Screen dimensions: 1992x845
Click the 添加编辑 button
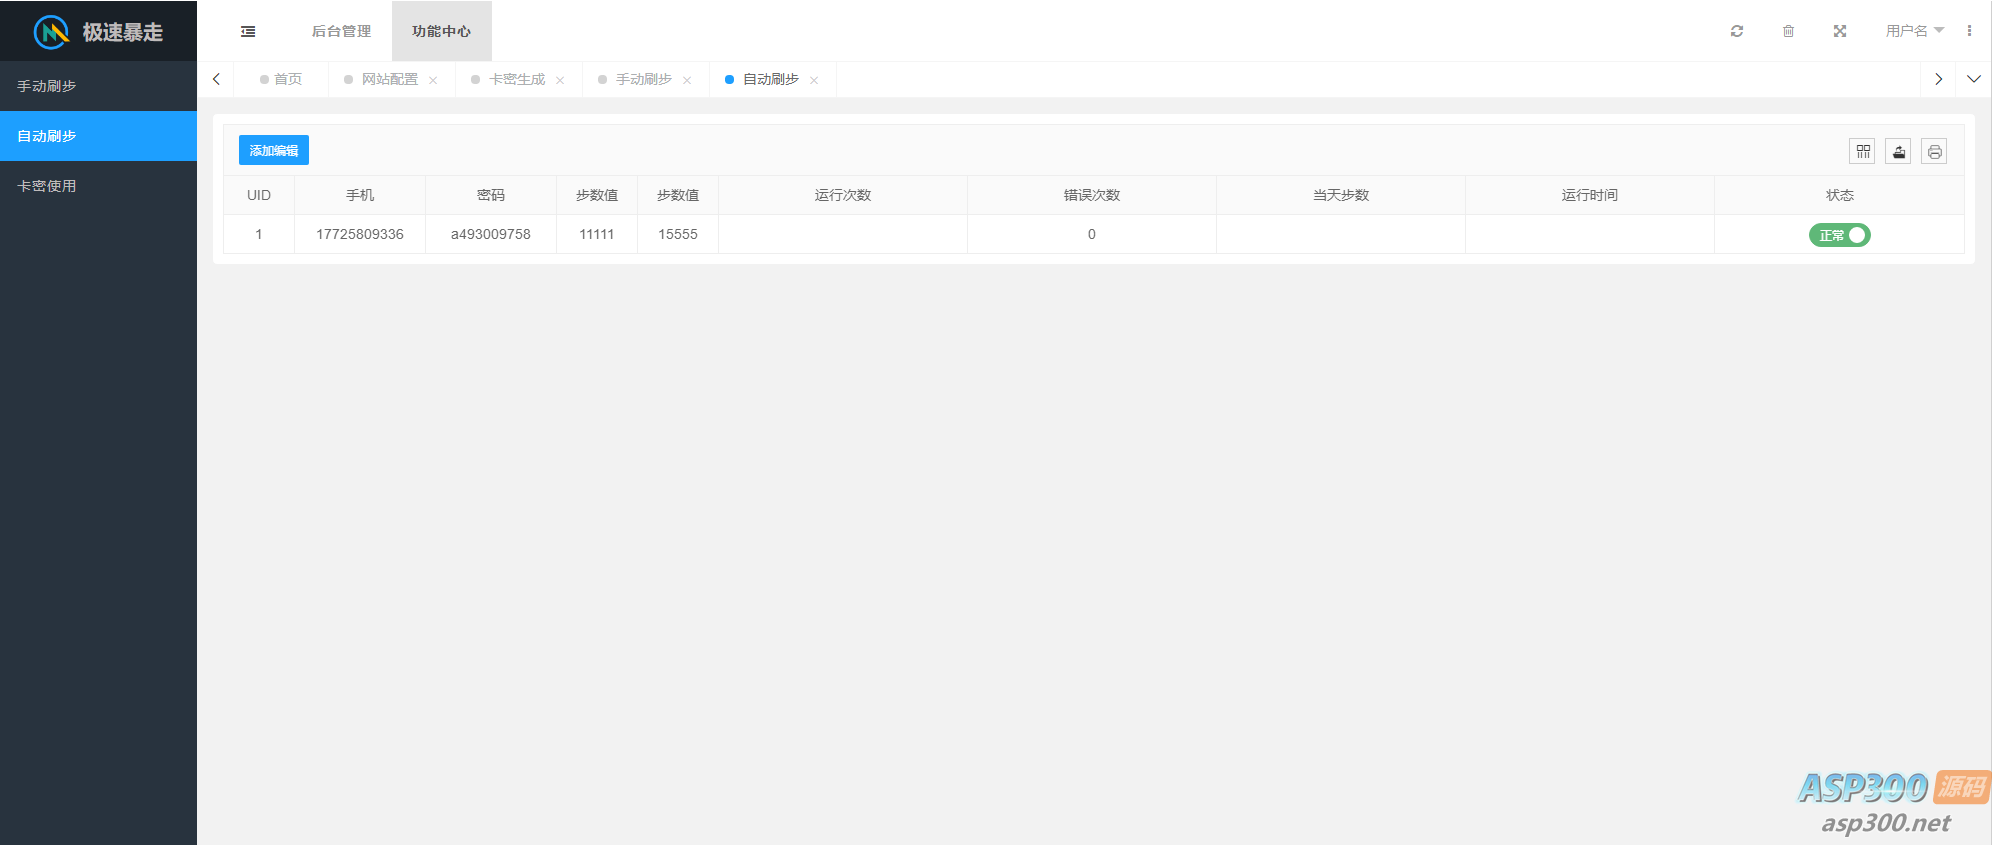[274, 150]
